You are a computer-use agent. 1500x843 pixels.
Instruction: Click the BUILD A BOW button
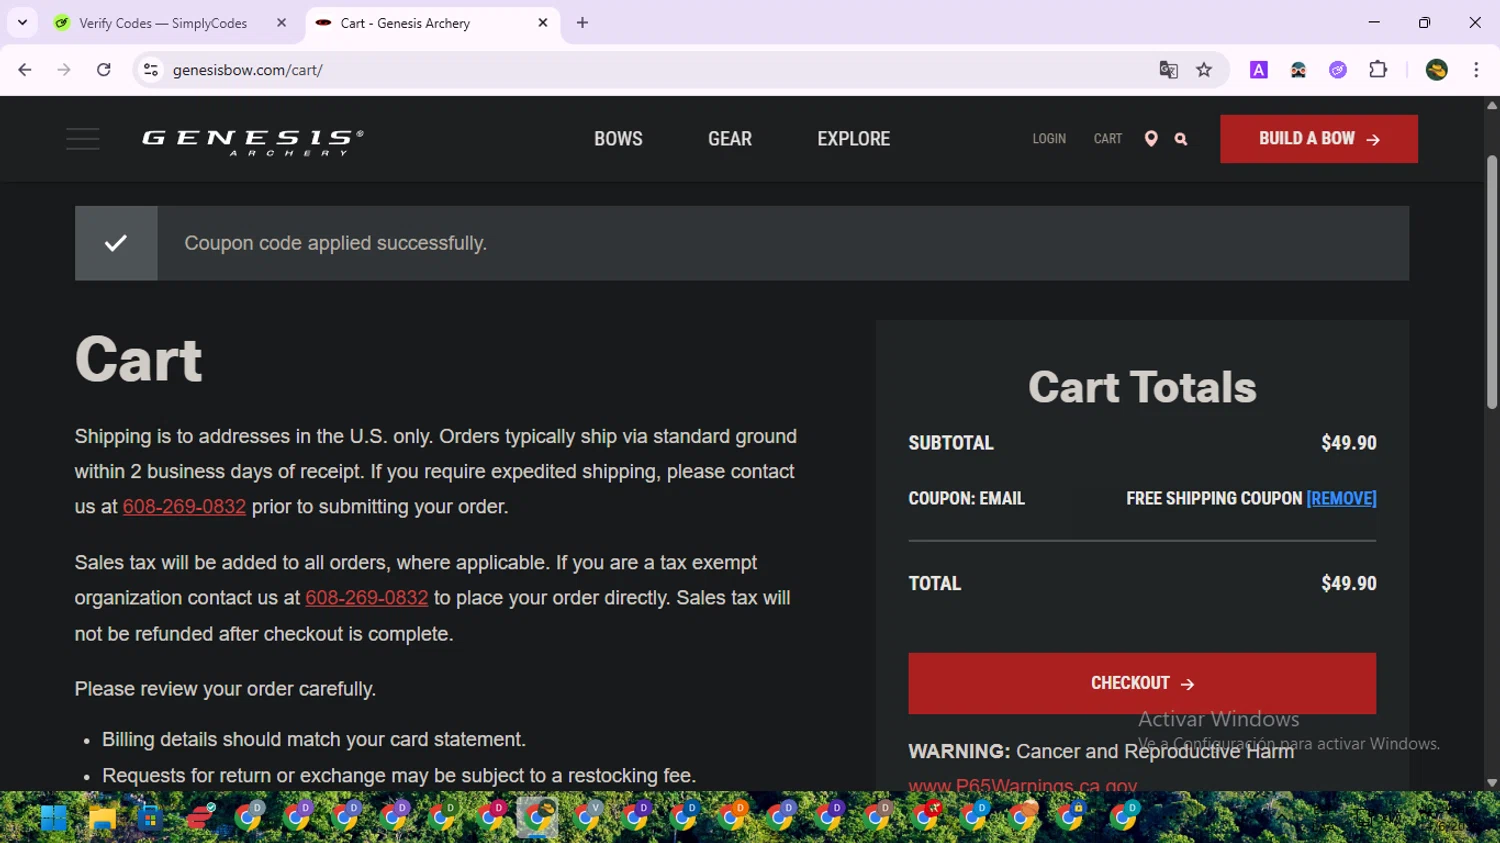coord(1319,139)
